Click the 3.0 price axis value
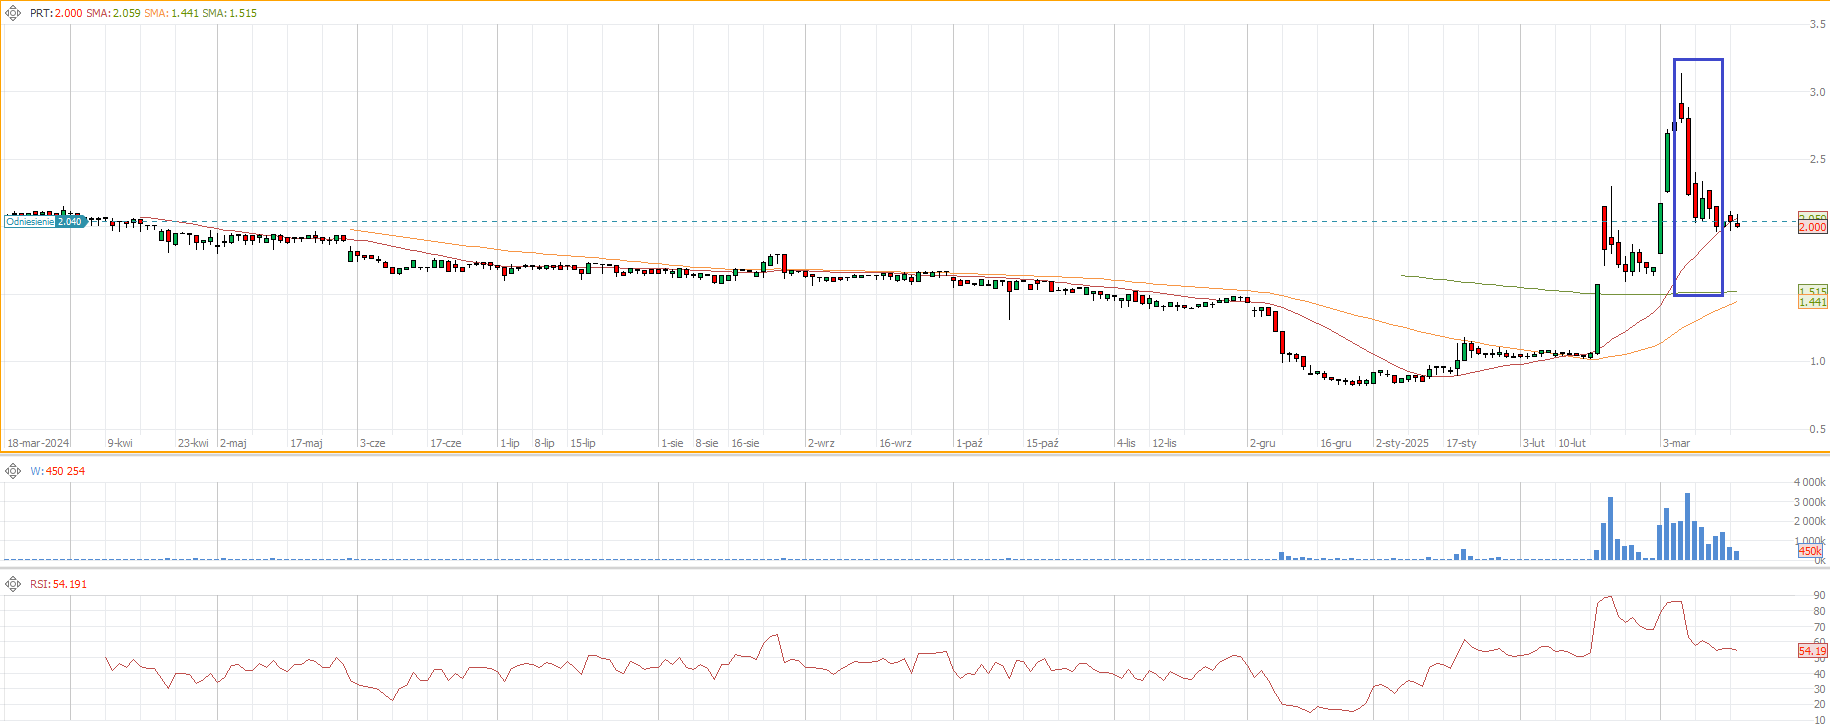Image resolution: width=1831 pixels, height=727 pixels. [x=1817, y=92]
